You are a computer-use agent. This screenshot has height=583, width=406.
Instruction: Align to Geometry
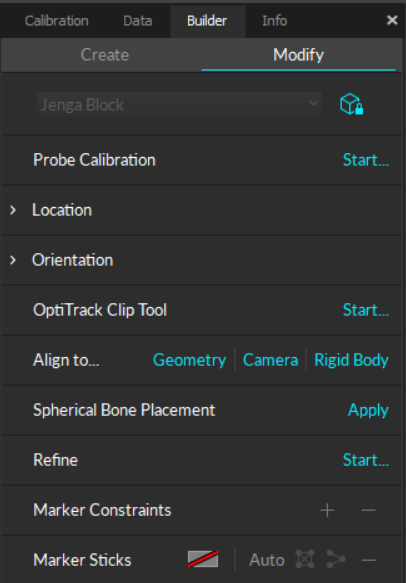click(x=189, y=360)
